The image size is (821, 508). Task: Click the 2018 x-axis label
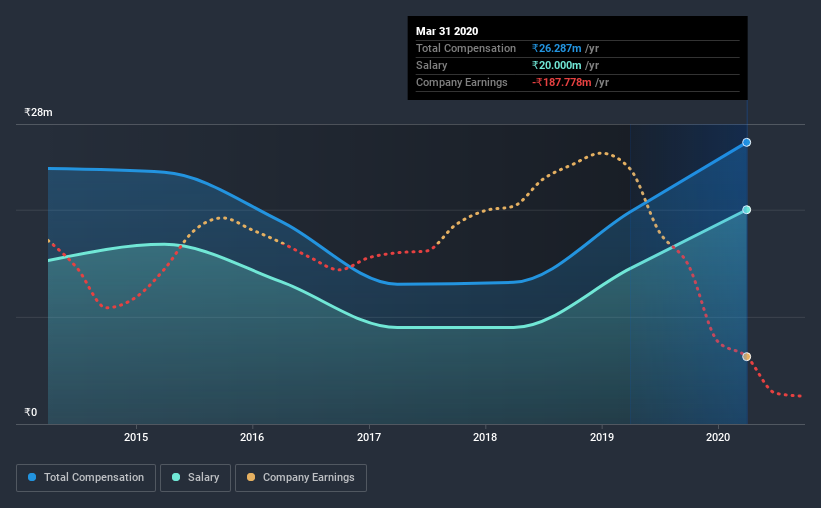click(485, 437)
